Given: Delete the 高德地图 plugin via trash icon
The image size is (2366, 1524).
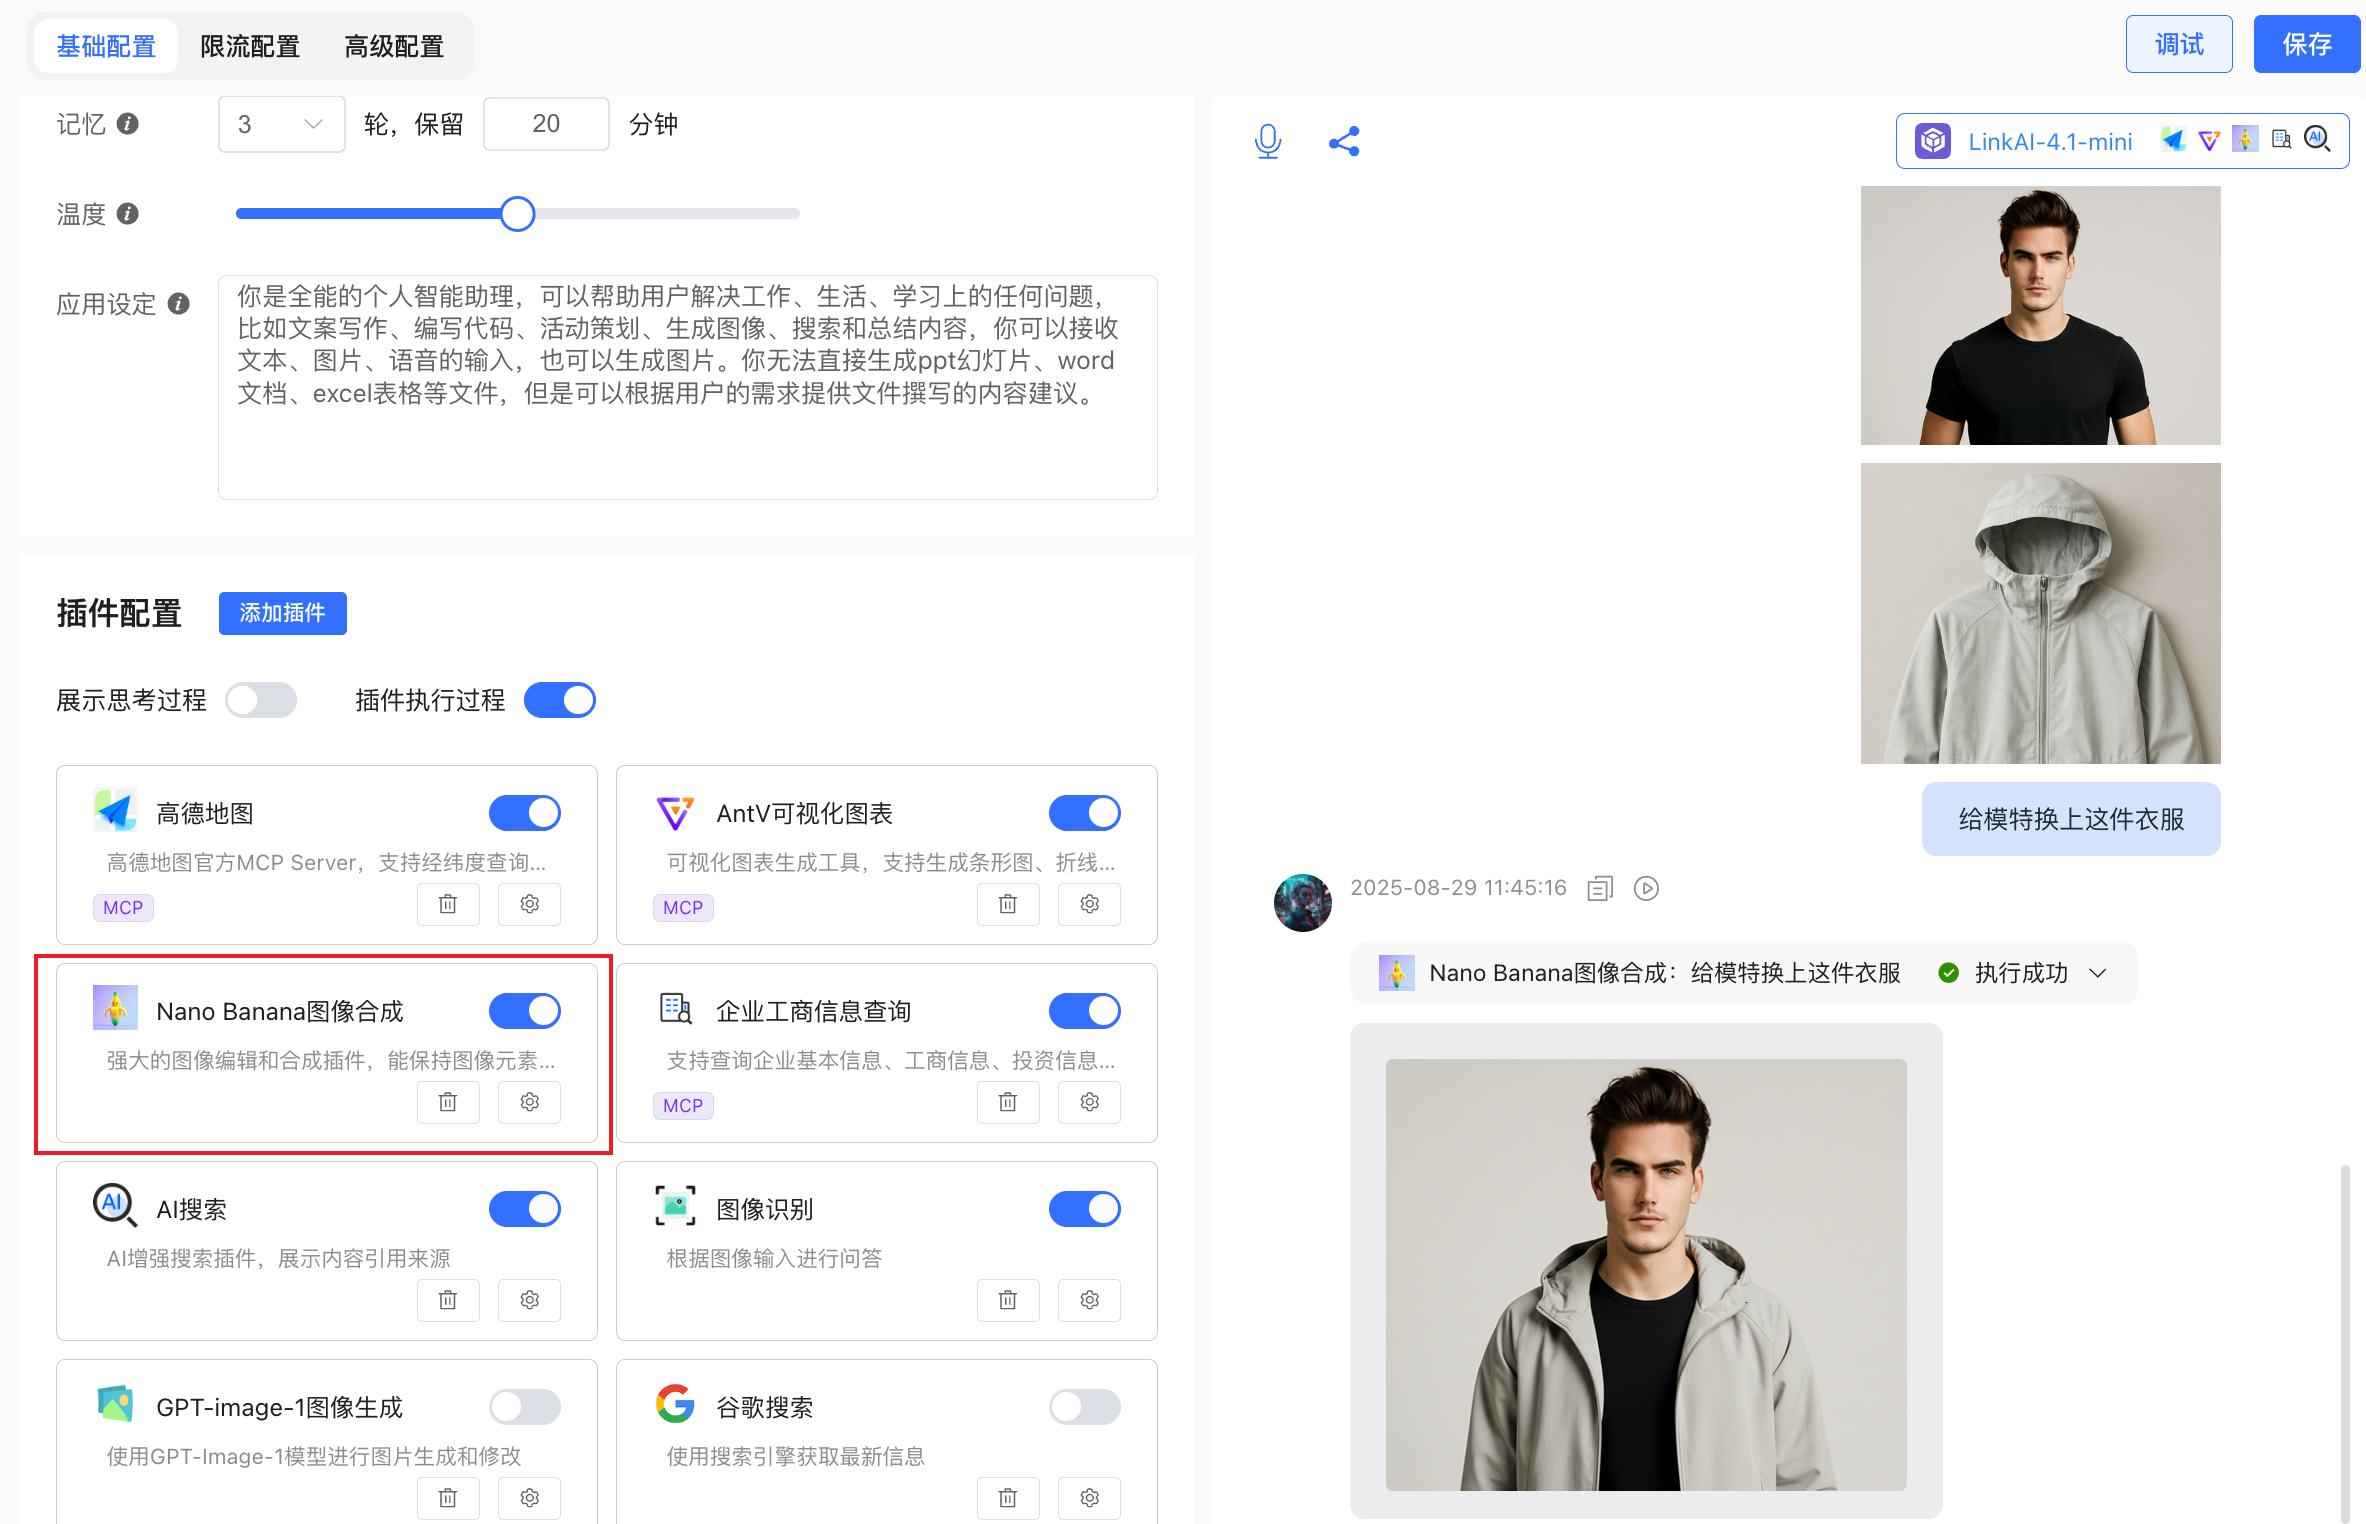Looking at the screenshot, I should (448, 904).
